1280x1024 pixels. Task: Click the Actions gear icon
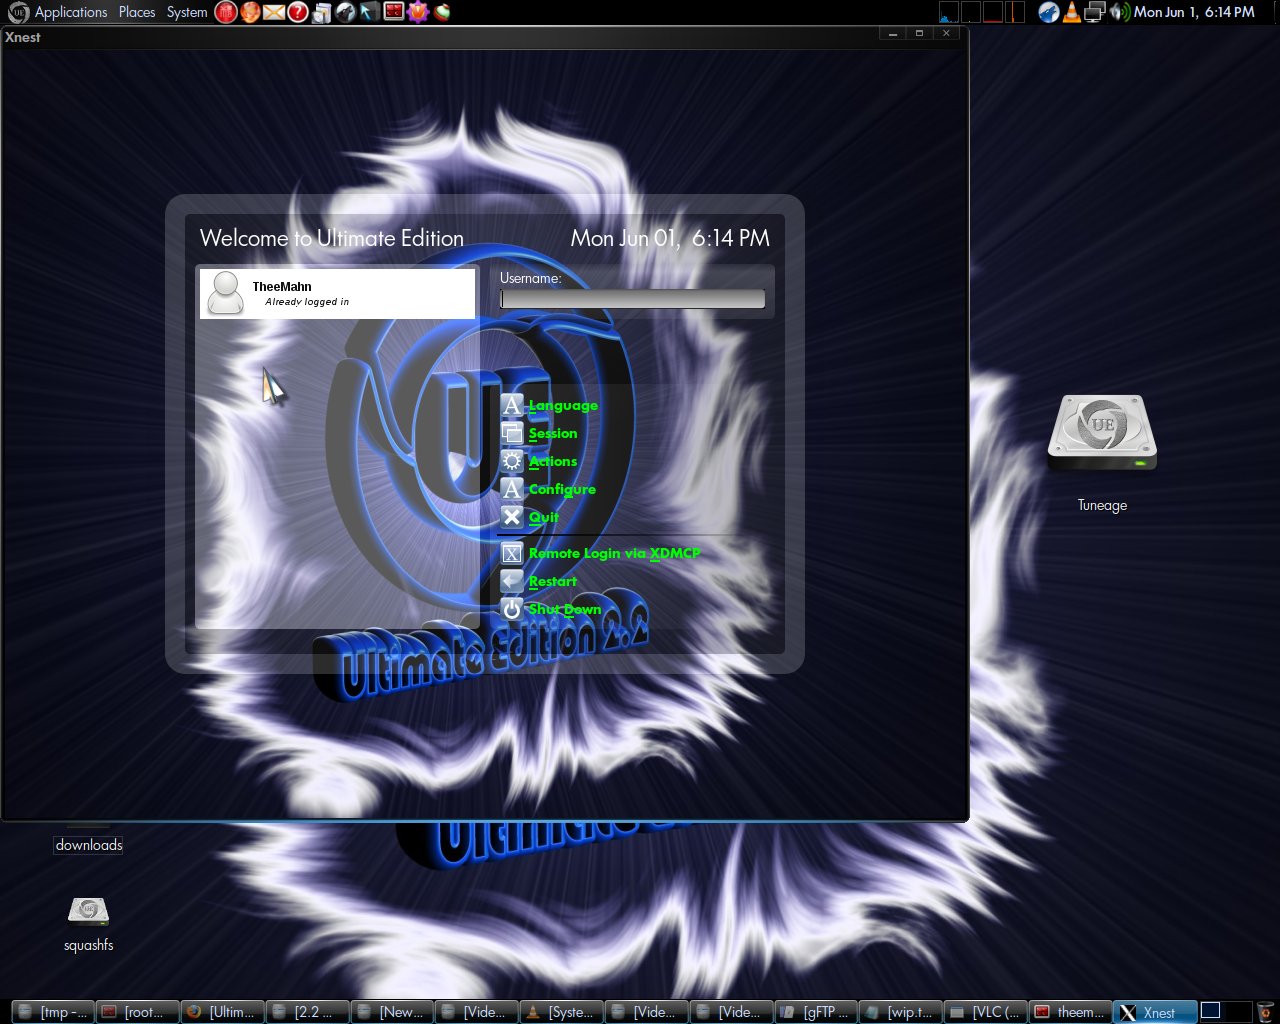tap(512, 461)
